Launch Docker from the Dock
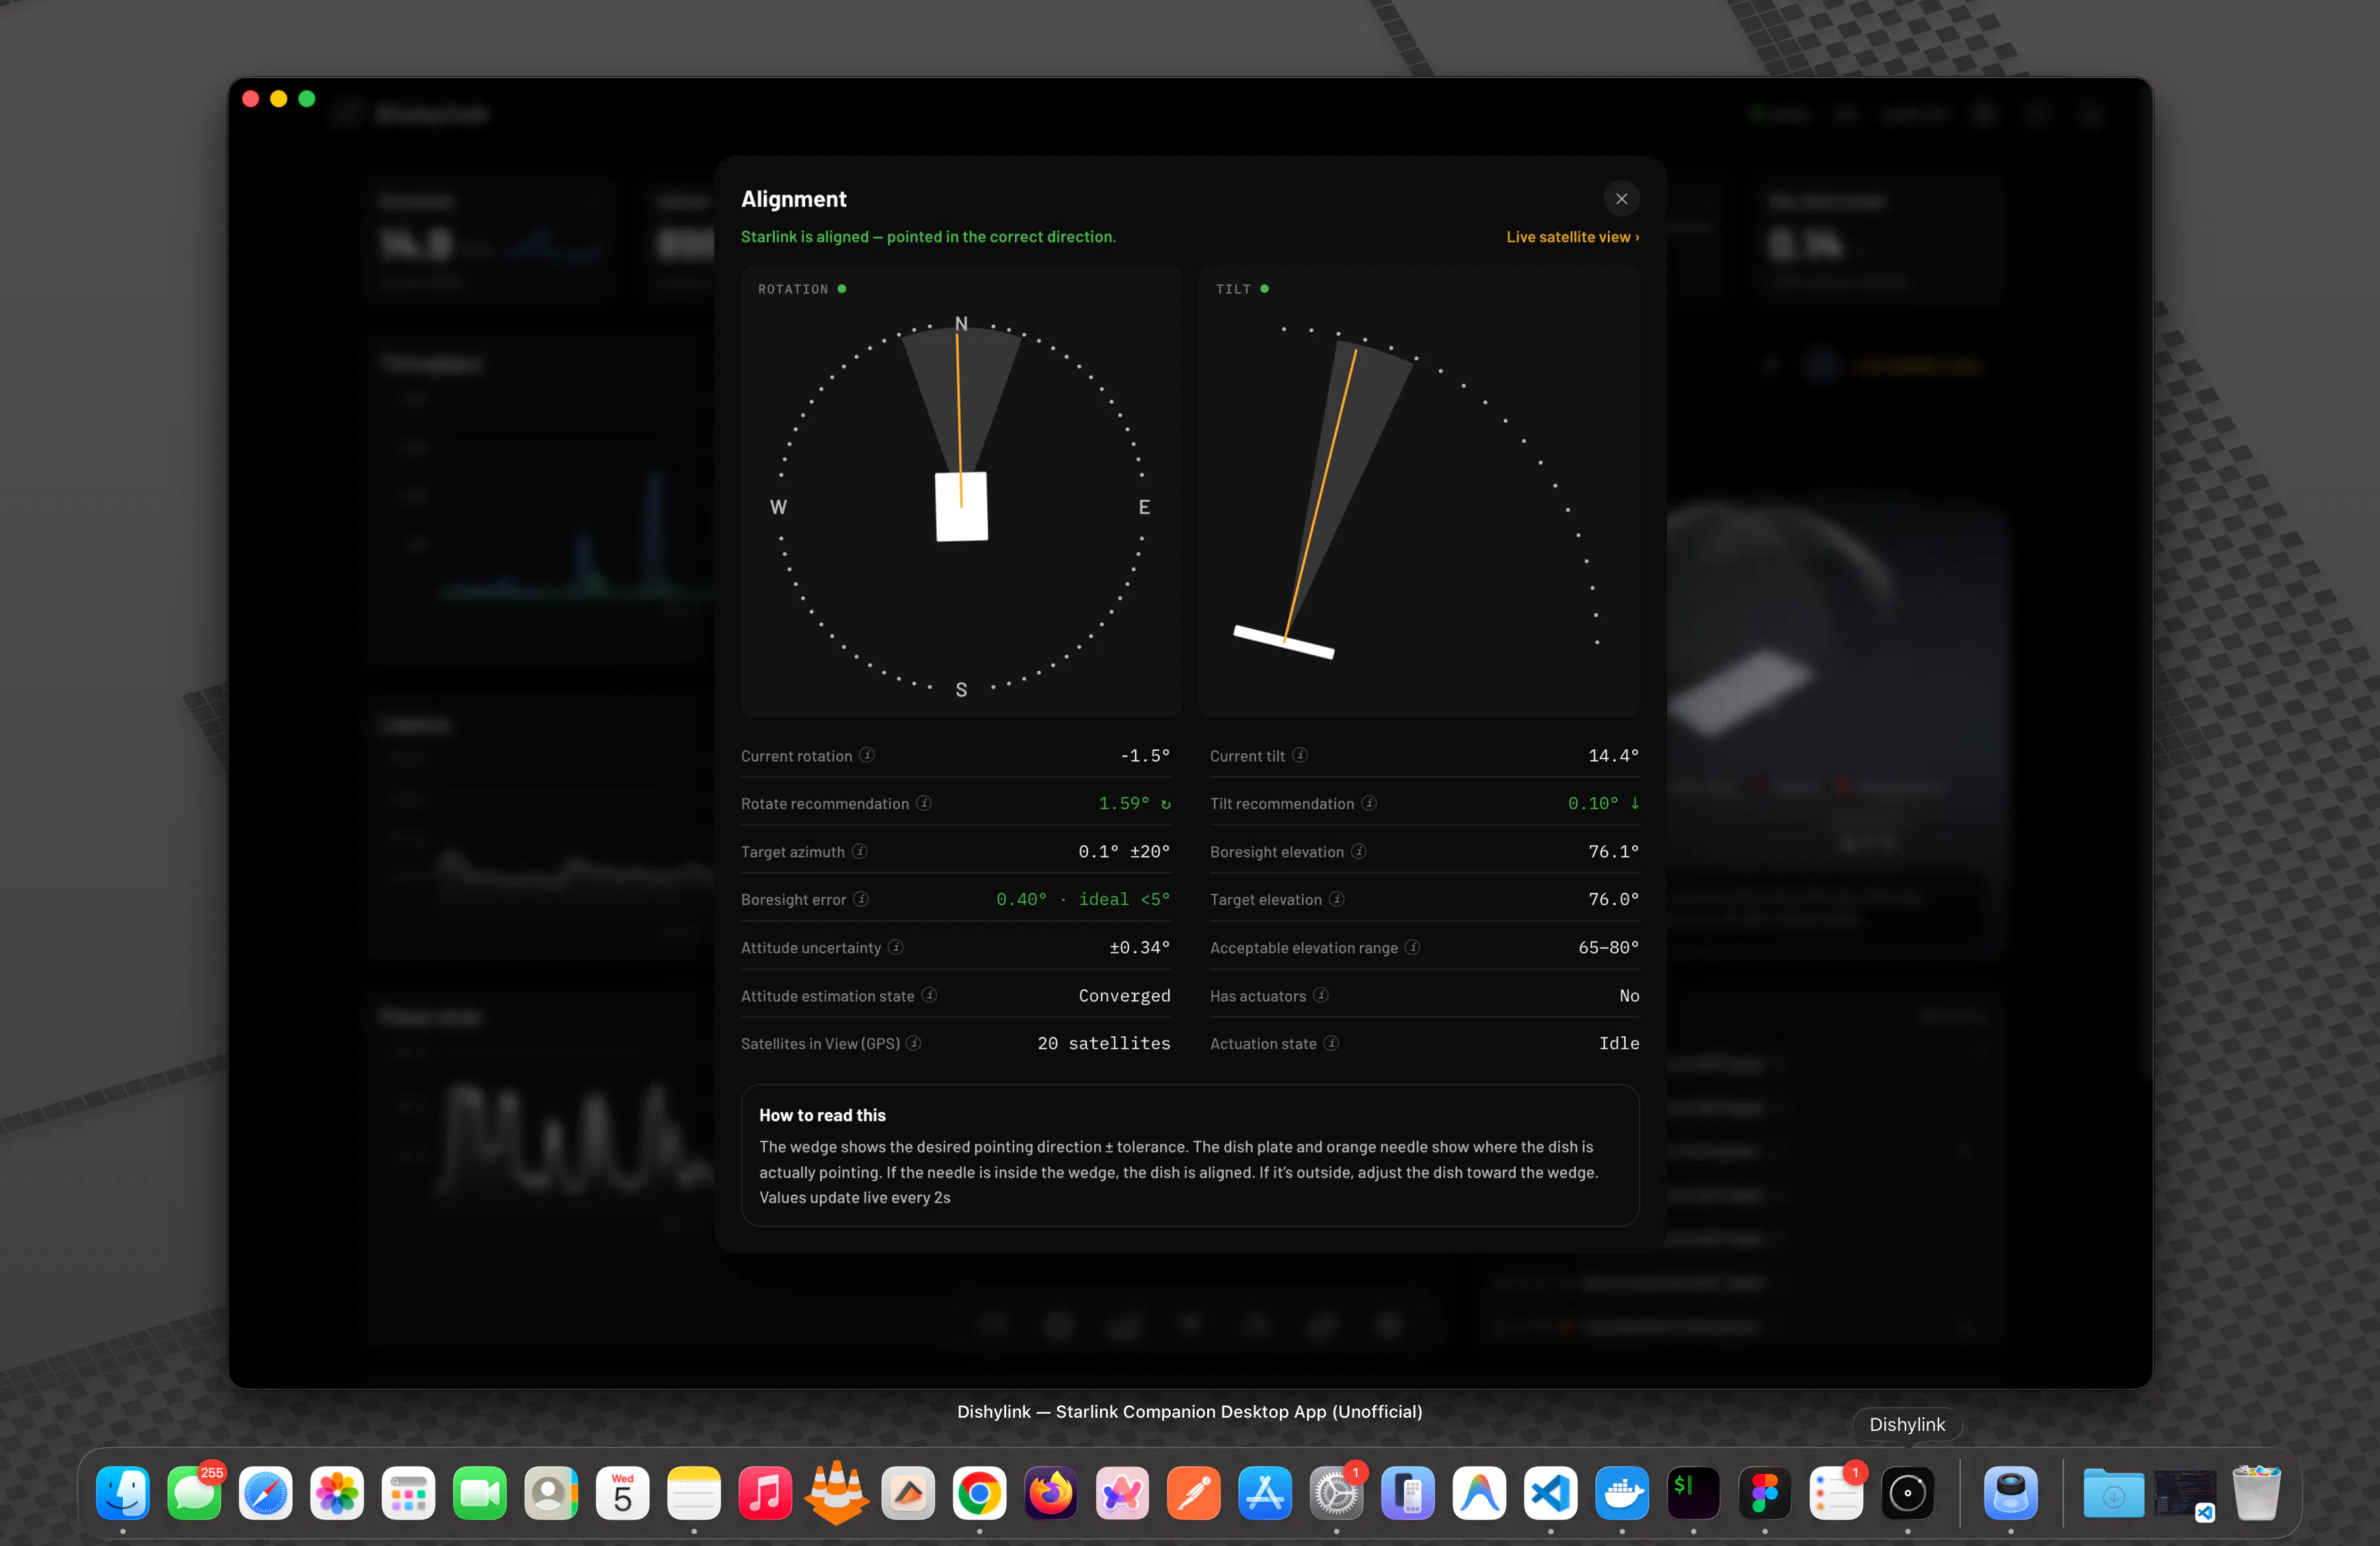 [x=1621, y=1493]
